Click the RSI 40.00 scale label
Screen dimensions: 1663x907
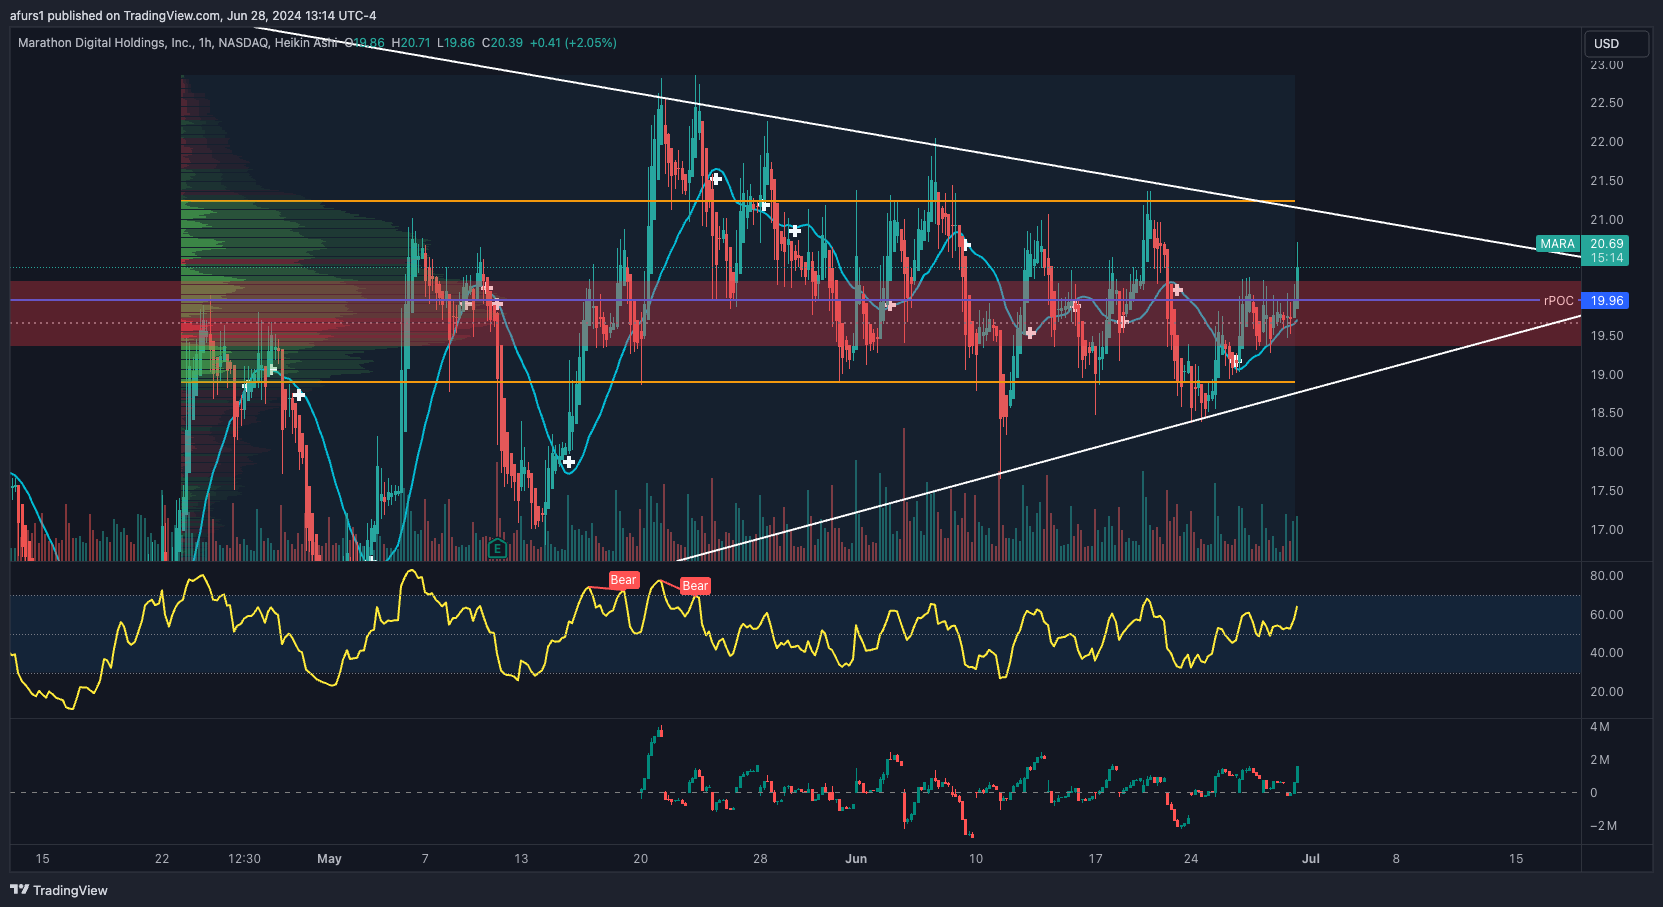coord(1607,653)
